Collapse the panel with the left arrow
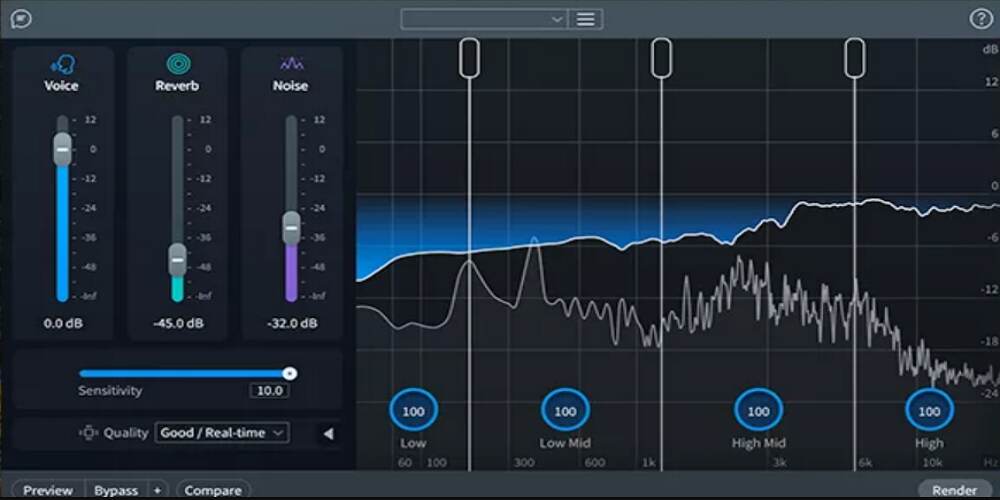Screen dimensions: 1000x500 pyautogui.click(x=328, y=434)
